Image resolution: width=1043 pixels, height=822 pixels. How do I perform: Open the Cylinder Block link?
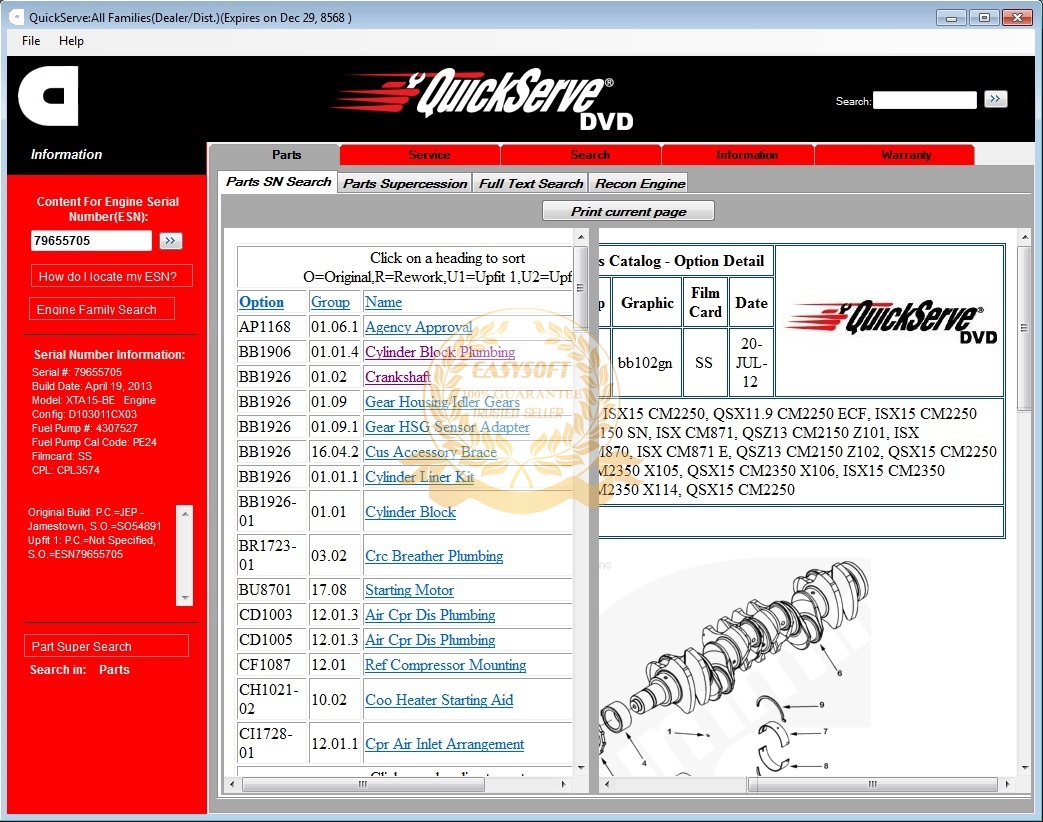410,512
